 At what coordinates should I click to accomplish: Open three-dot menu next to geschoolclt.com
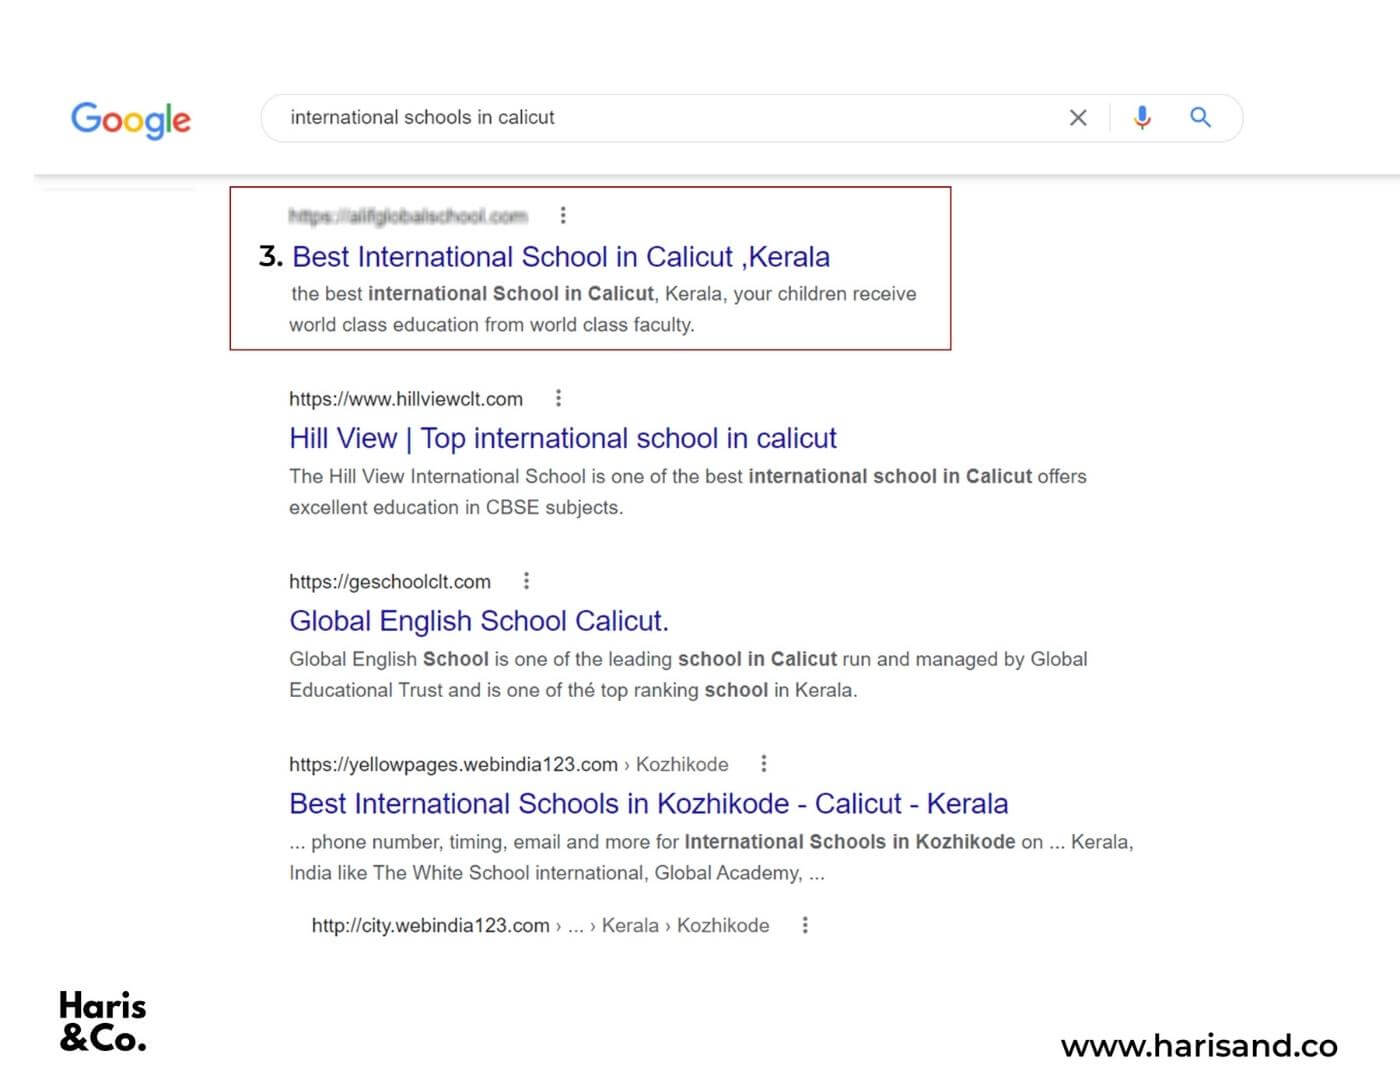(526, 581)
